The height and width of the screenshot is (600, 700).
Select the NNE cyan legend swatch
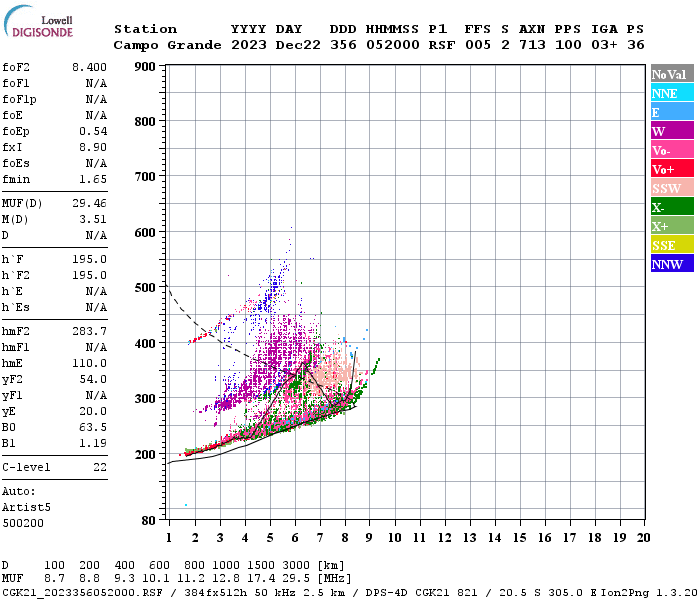point(672,93)
